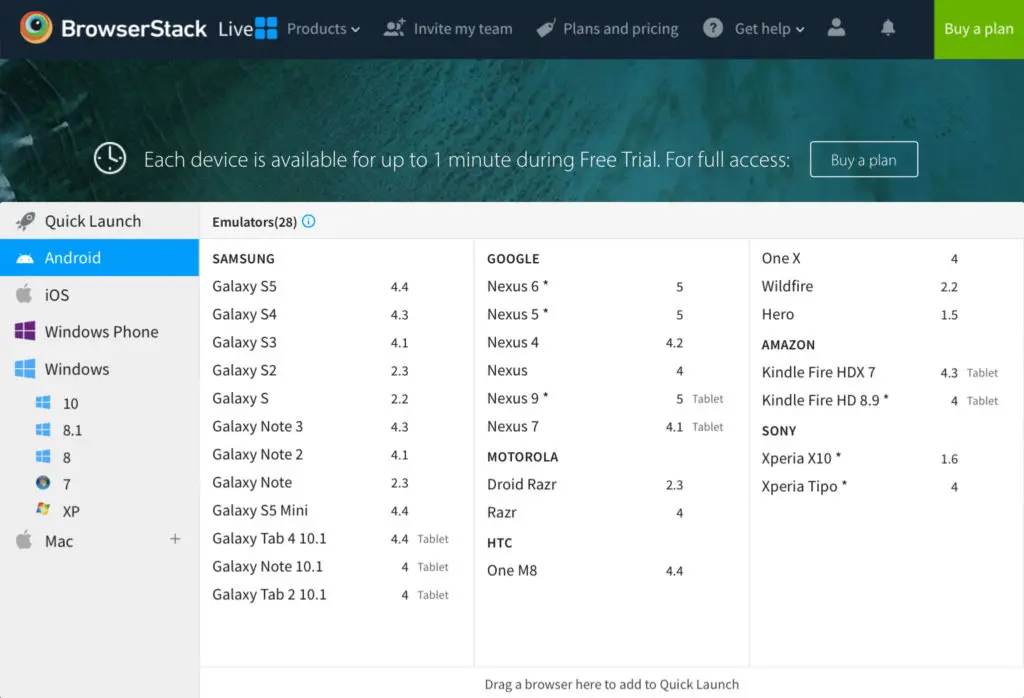Screen dimensions: 1024x698
Task: Launch the Galaxy S3 emulator
Action: pyautogui.click(x=310, y=343)
